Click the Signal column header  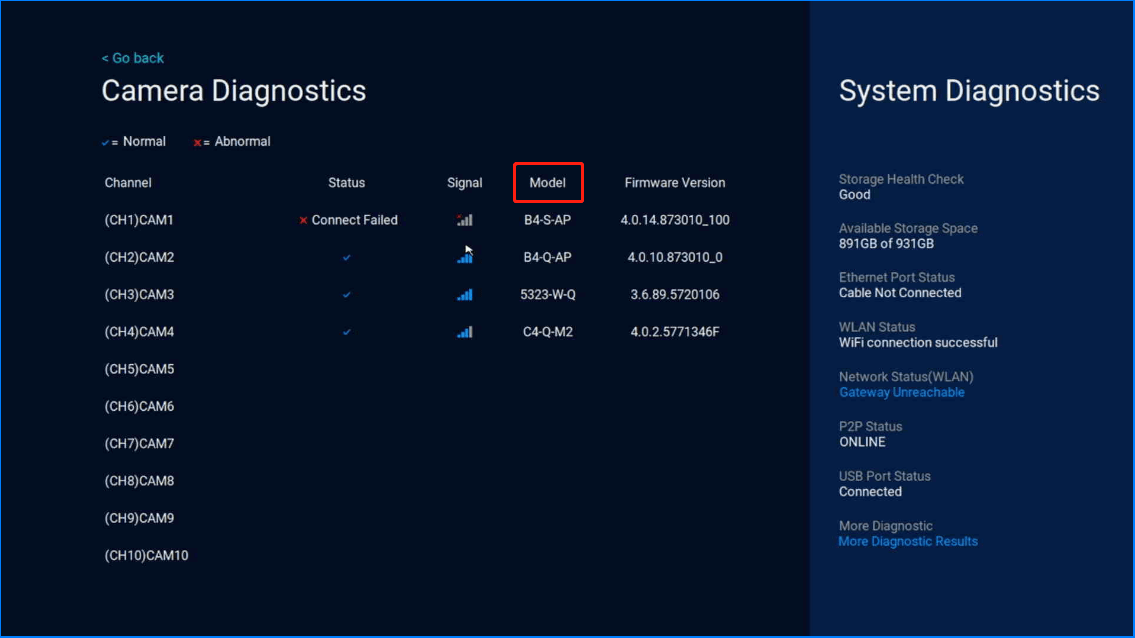click(464, 183)
